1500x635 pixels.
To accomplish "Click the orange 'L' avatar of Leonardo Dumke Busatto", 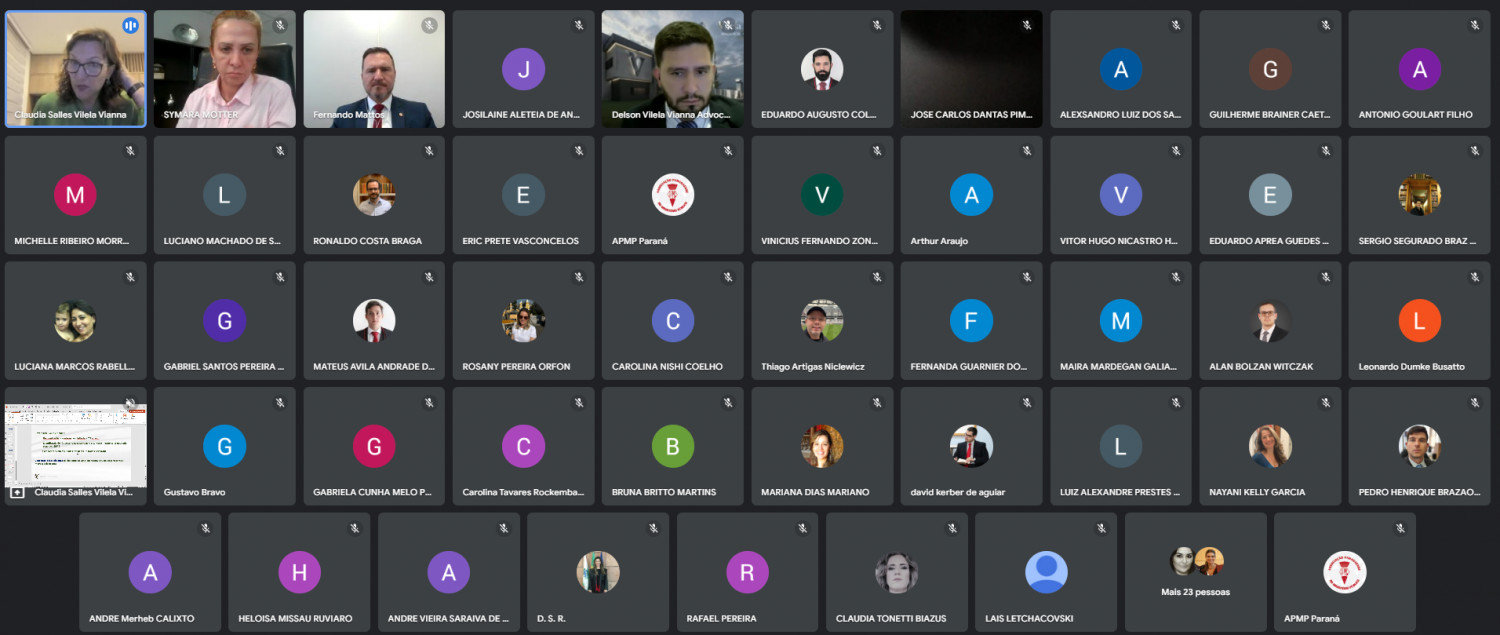I will point(1419,321).
